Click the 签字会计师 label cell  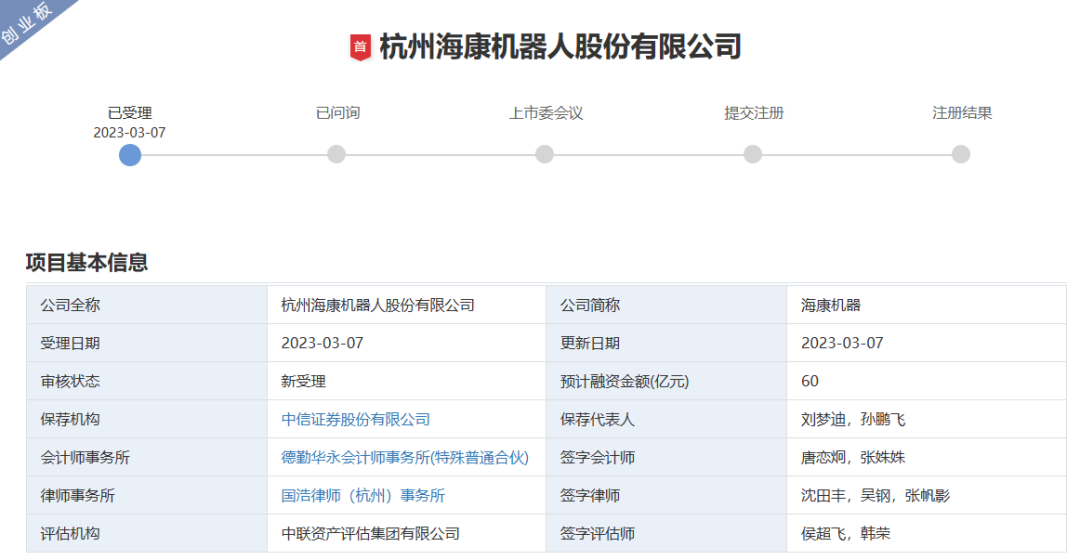(666, 457)
